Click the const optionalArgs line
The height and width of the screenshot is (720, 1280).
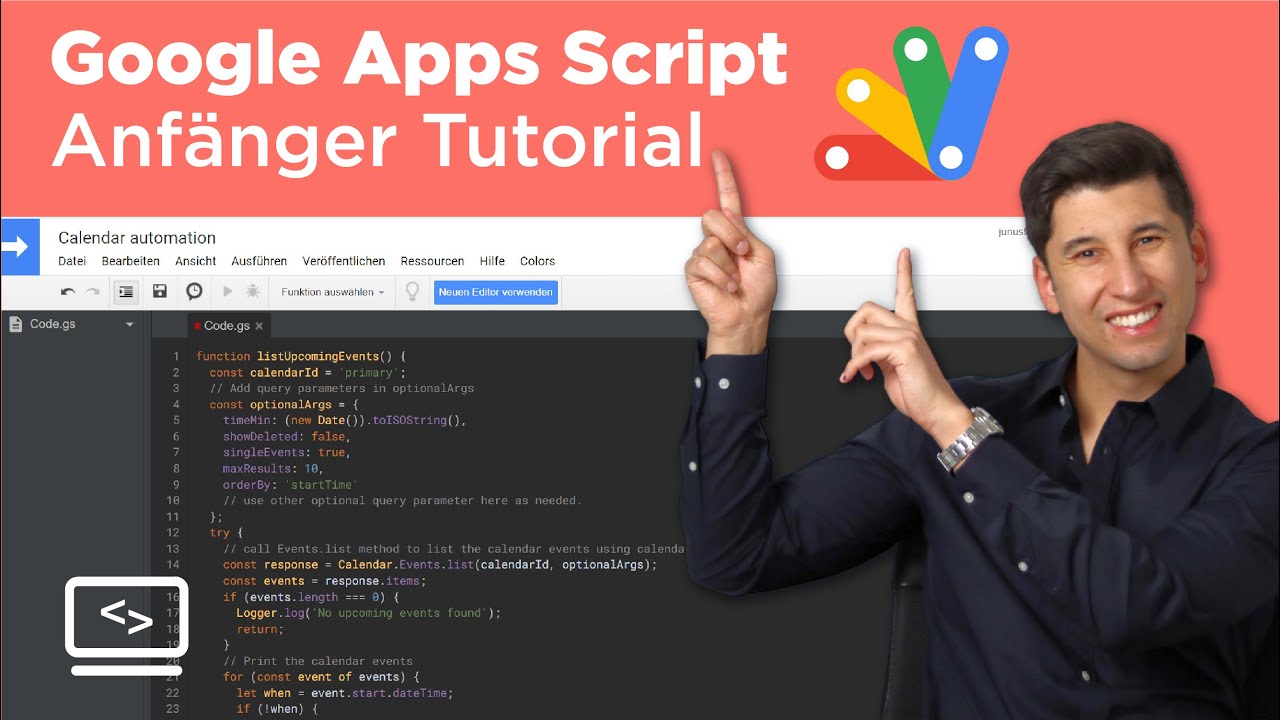(284, 404)
